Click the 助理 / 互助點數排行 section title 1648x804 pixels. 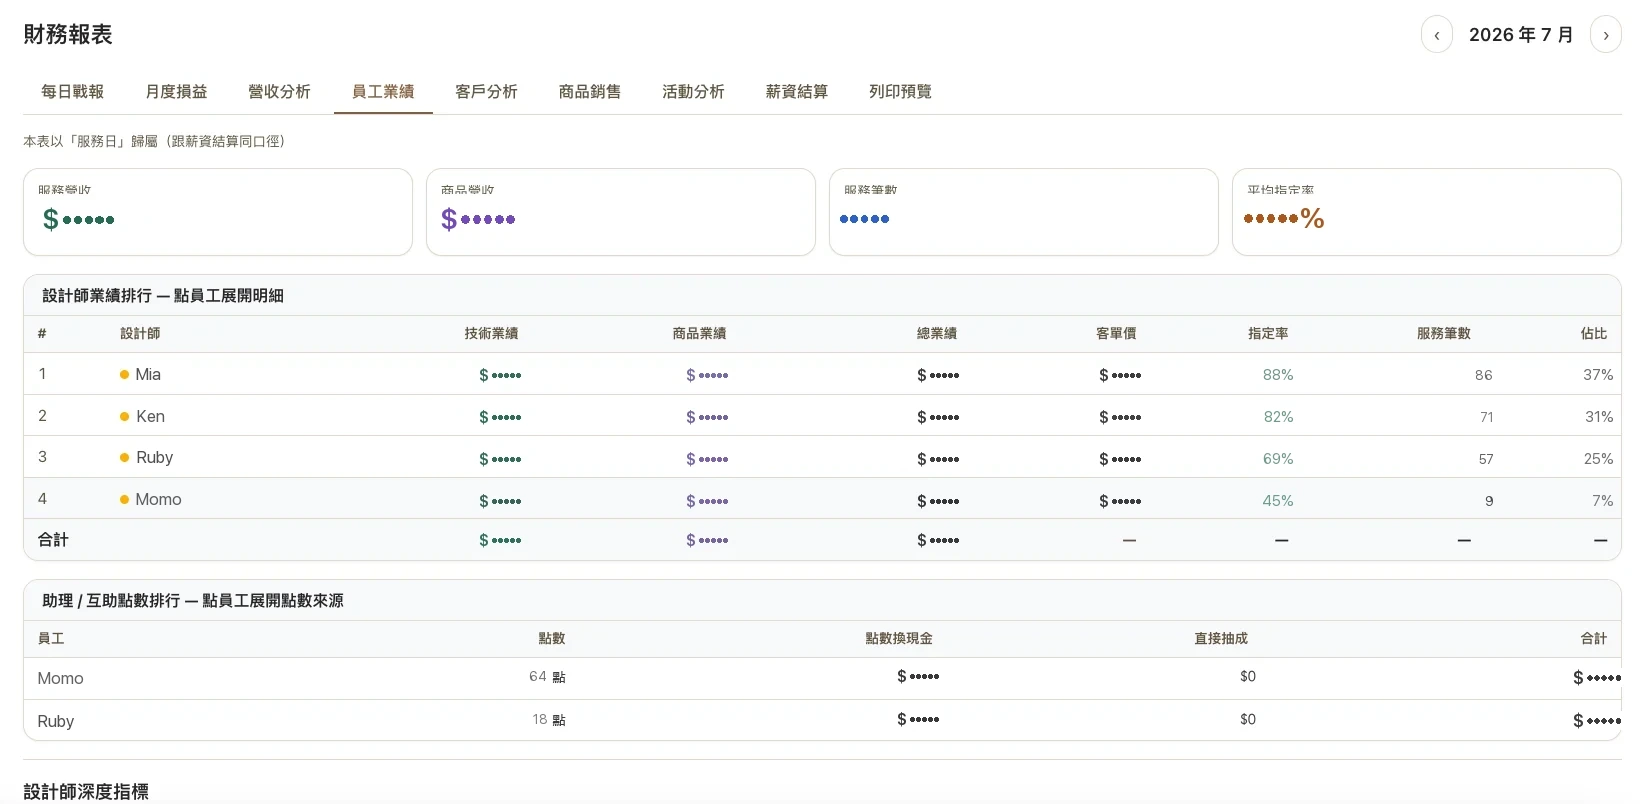coord(193,601)
